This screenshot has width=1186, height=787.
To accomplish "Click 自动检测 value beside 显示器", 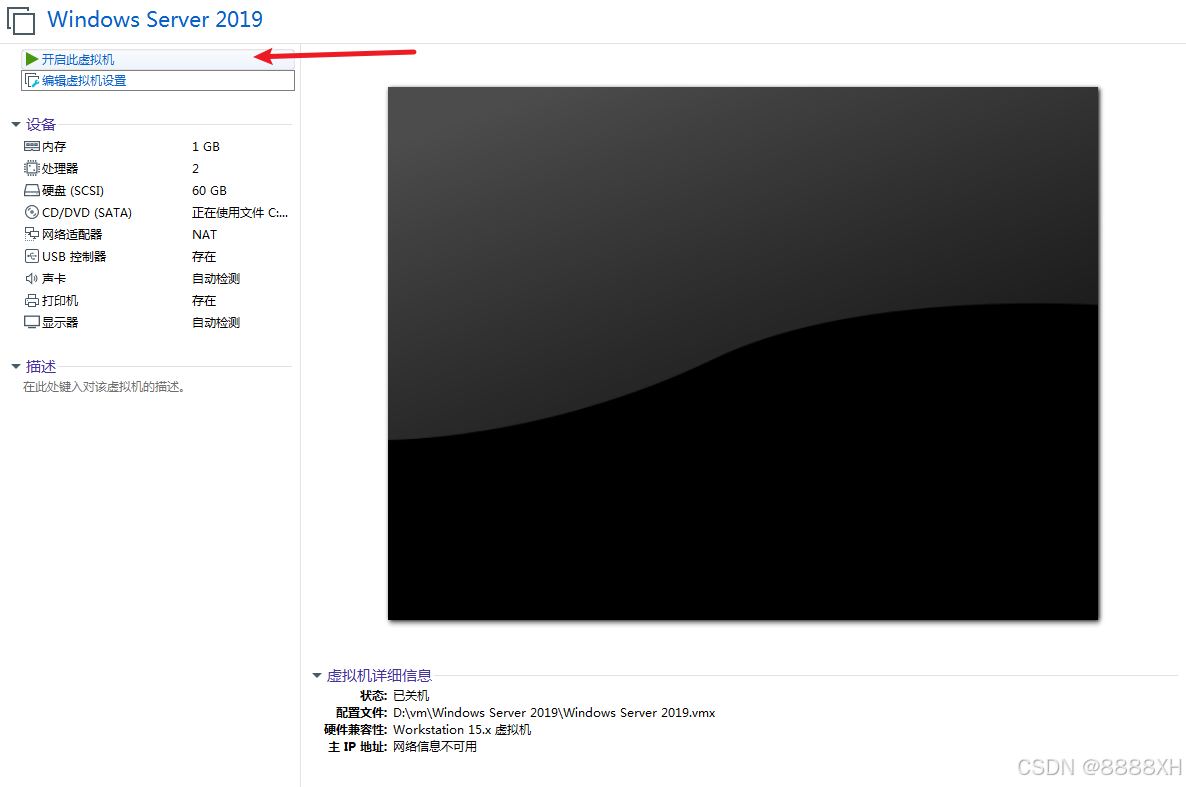I will coord(216,322).
